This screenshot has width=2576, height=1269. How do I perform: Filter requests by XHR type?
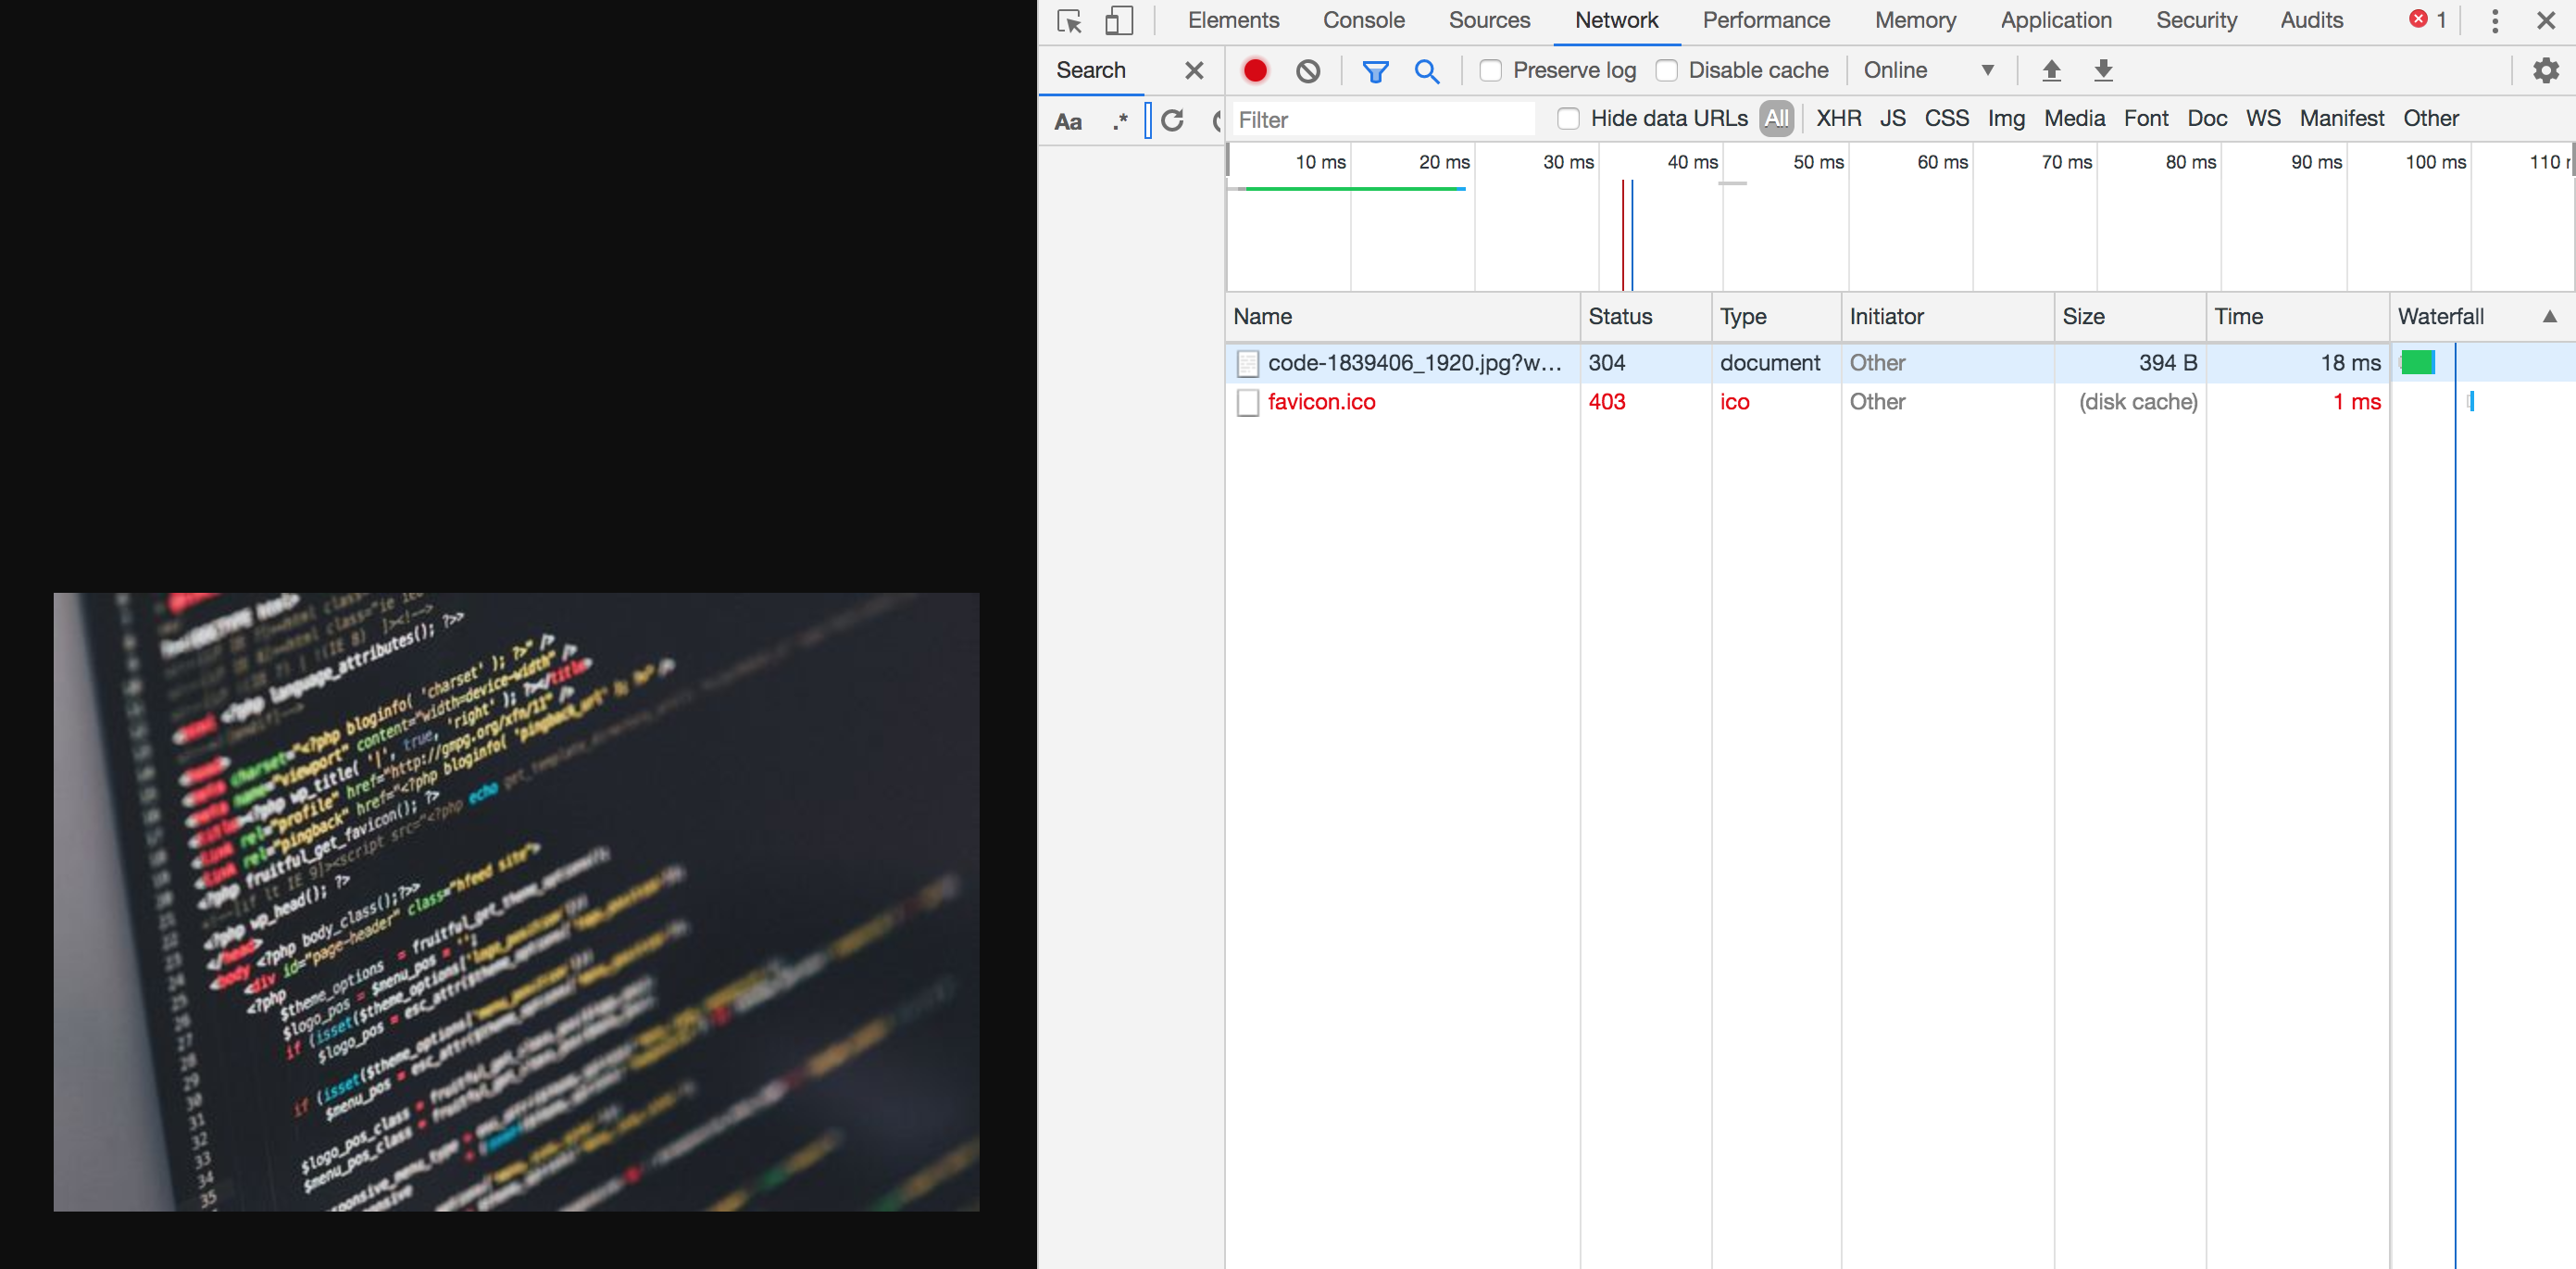tap(1838, 119)
